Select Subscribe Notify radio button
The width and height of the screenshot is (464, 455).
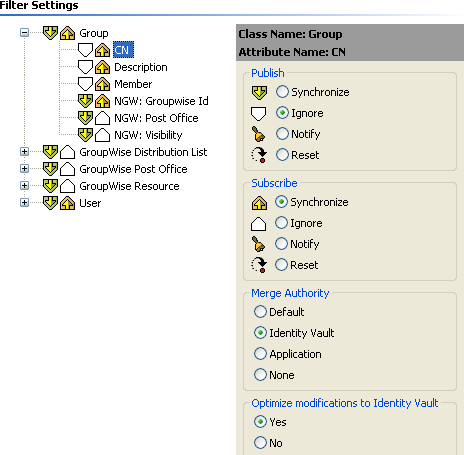[x=281, y=244]
